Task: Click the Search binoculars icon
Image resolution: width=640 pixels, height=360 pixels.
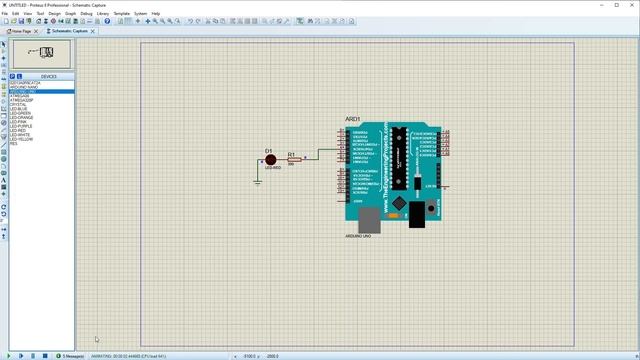Action: 310,21
